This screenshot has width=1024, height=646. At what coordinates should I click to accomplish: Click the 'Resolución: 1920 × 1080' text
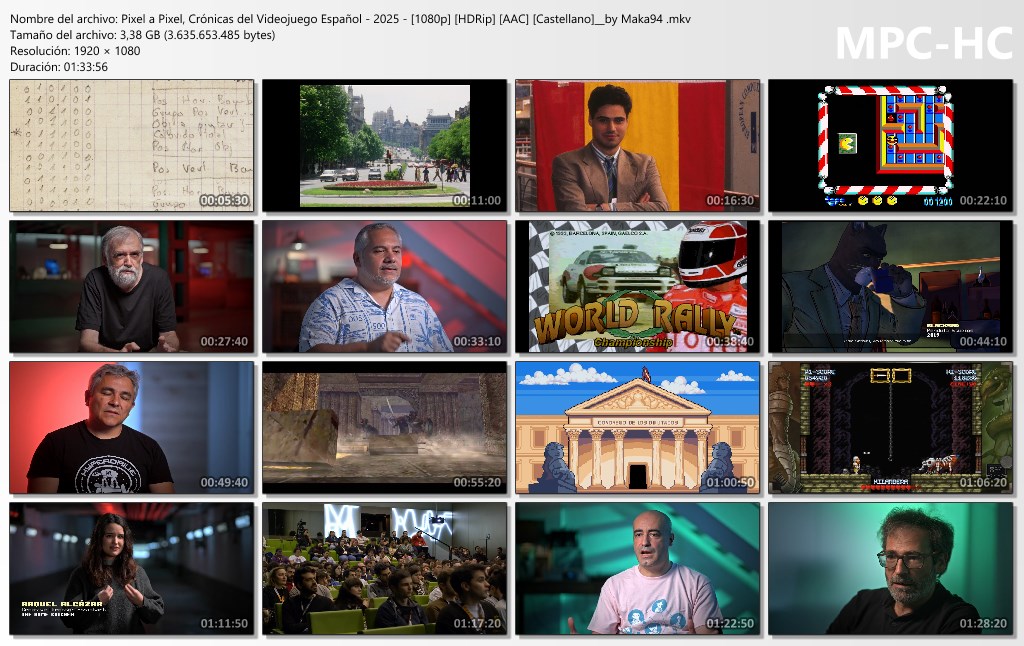75,51
